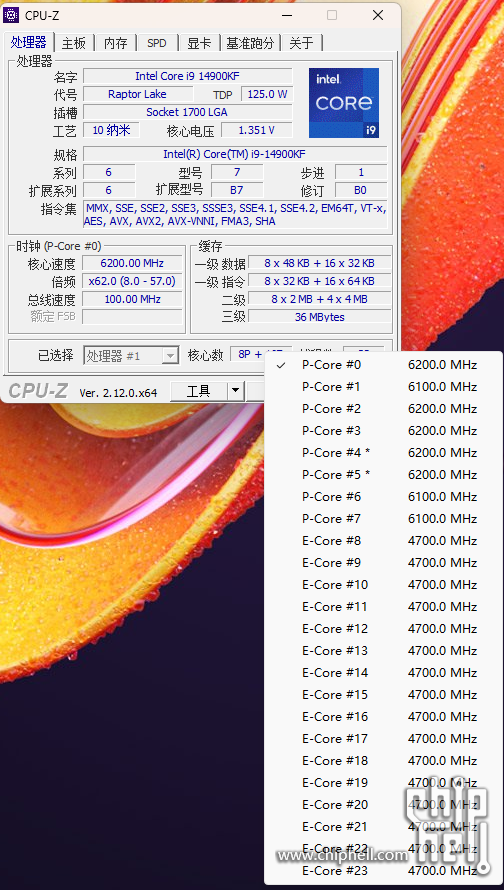Viewport: 504px width, 890px height.
Task: Click the bus speed value 100.00 MHz
Action: (132, 300)
